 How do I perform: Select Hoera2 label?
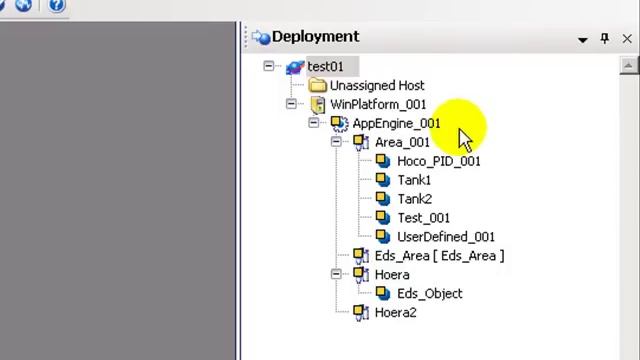click(x=396, y=313)
